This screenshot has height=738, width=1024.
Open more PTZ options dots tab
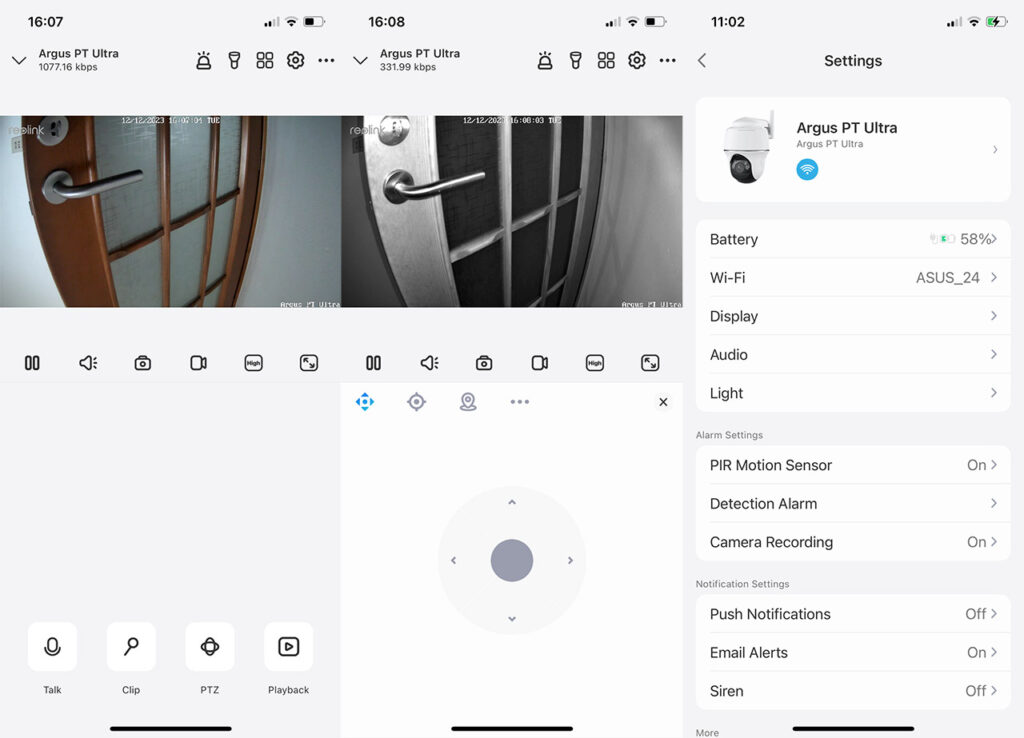520,402
